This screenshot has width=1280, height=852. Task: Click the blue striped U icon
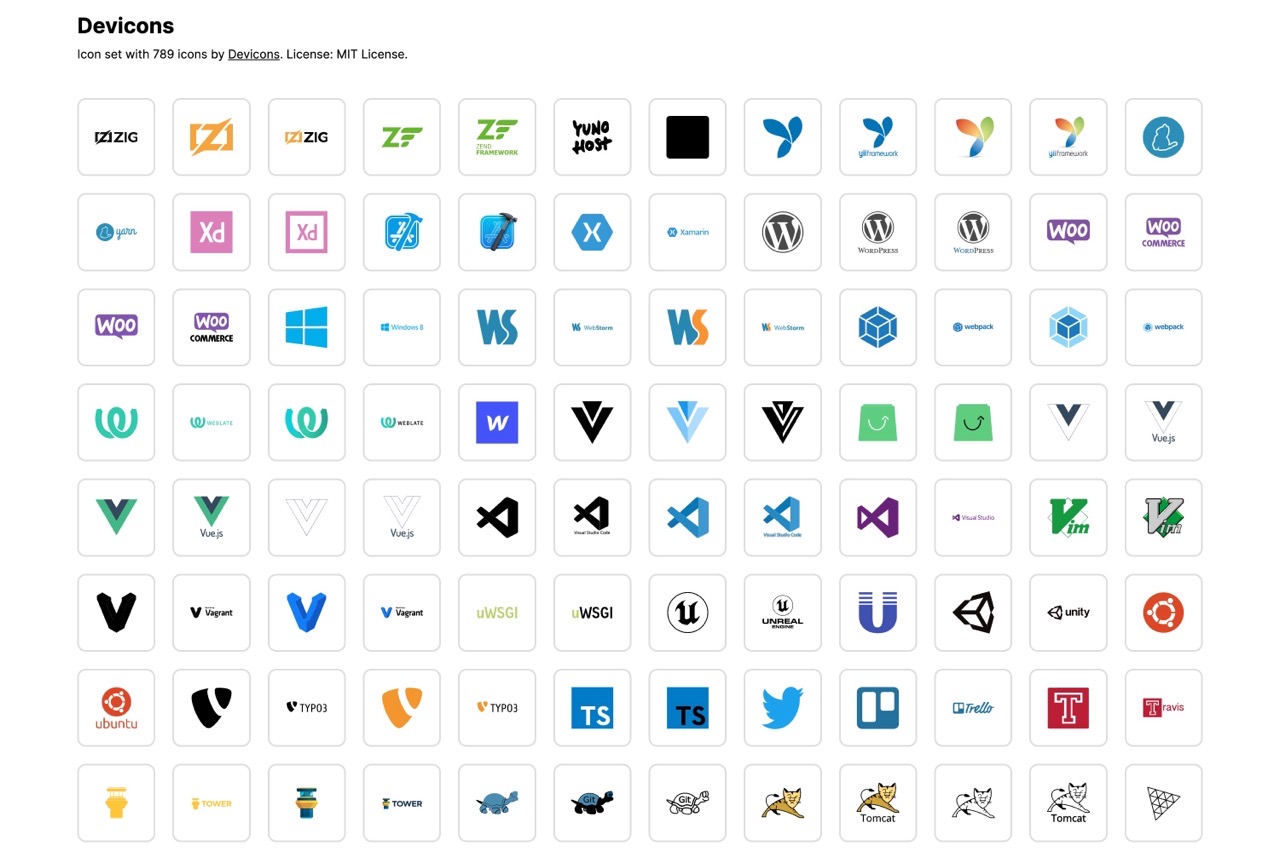click(878, 613)
